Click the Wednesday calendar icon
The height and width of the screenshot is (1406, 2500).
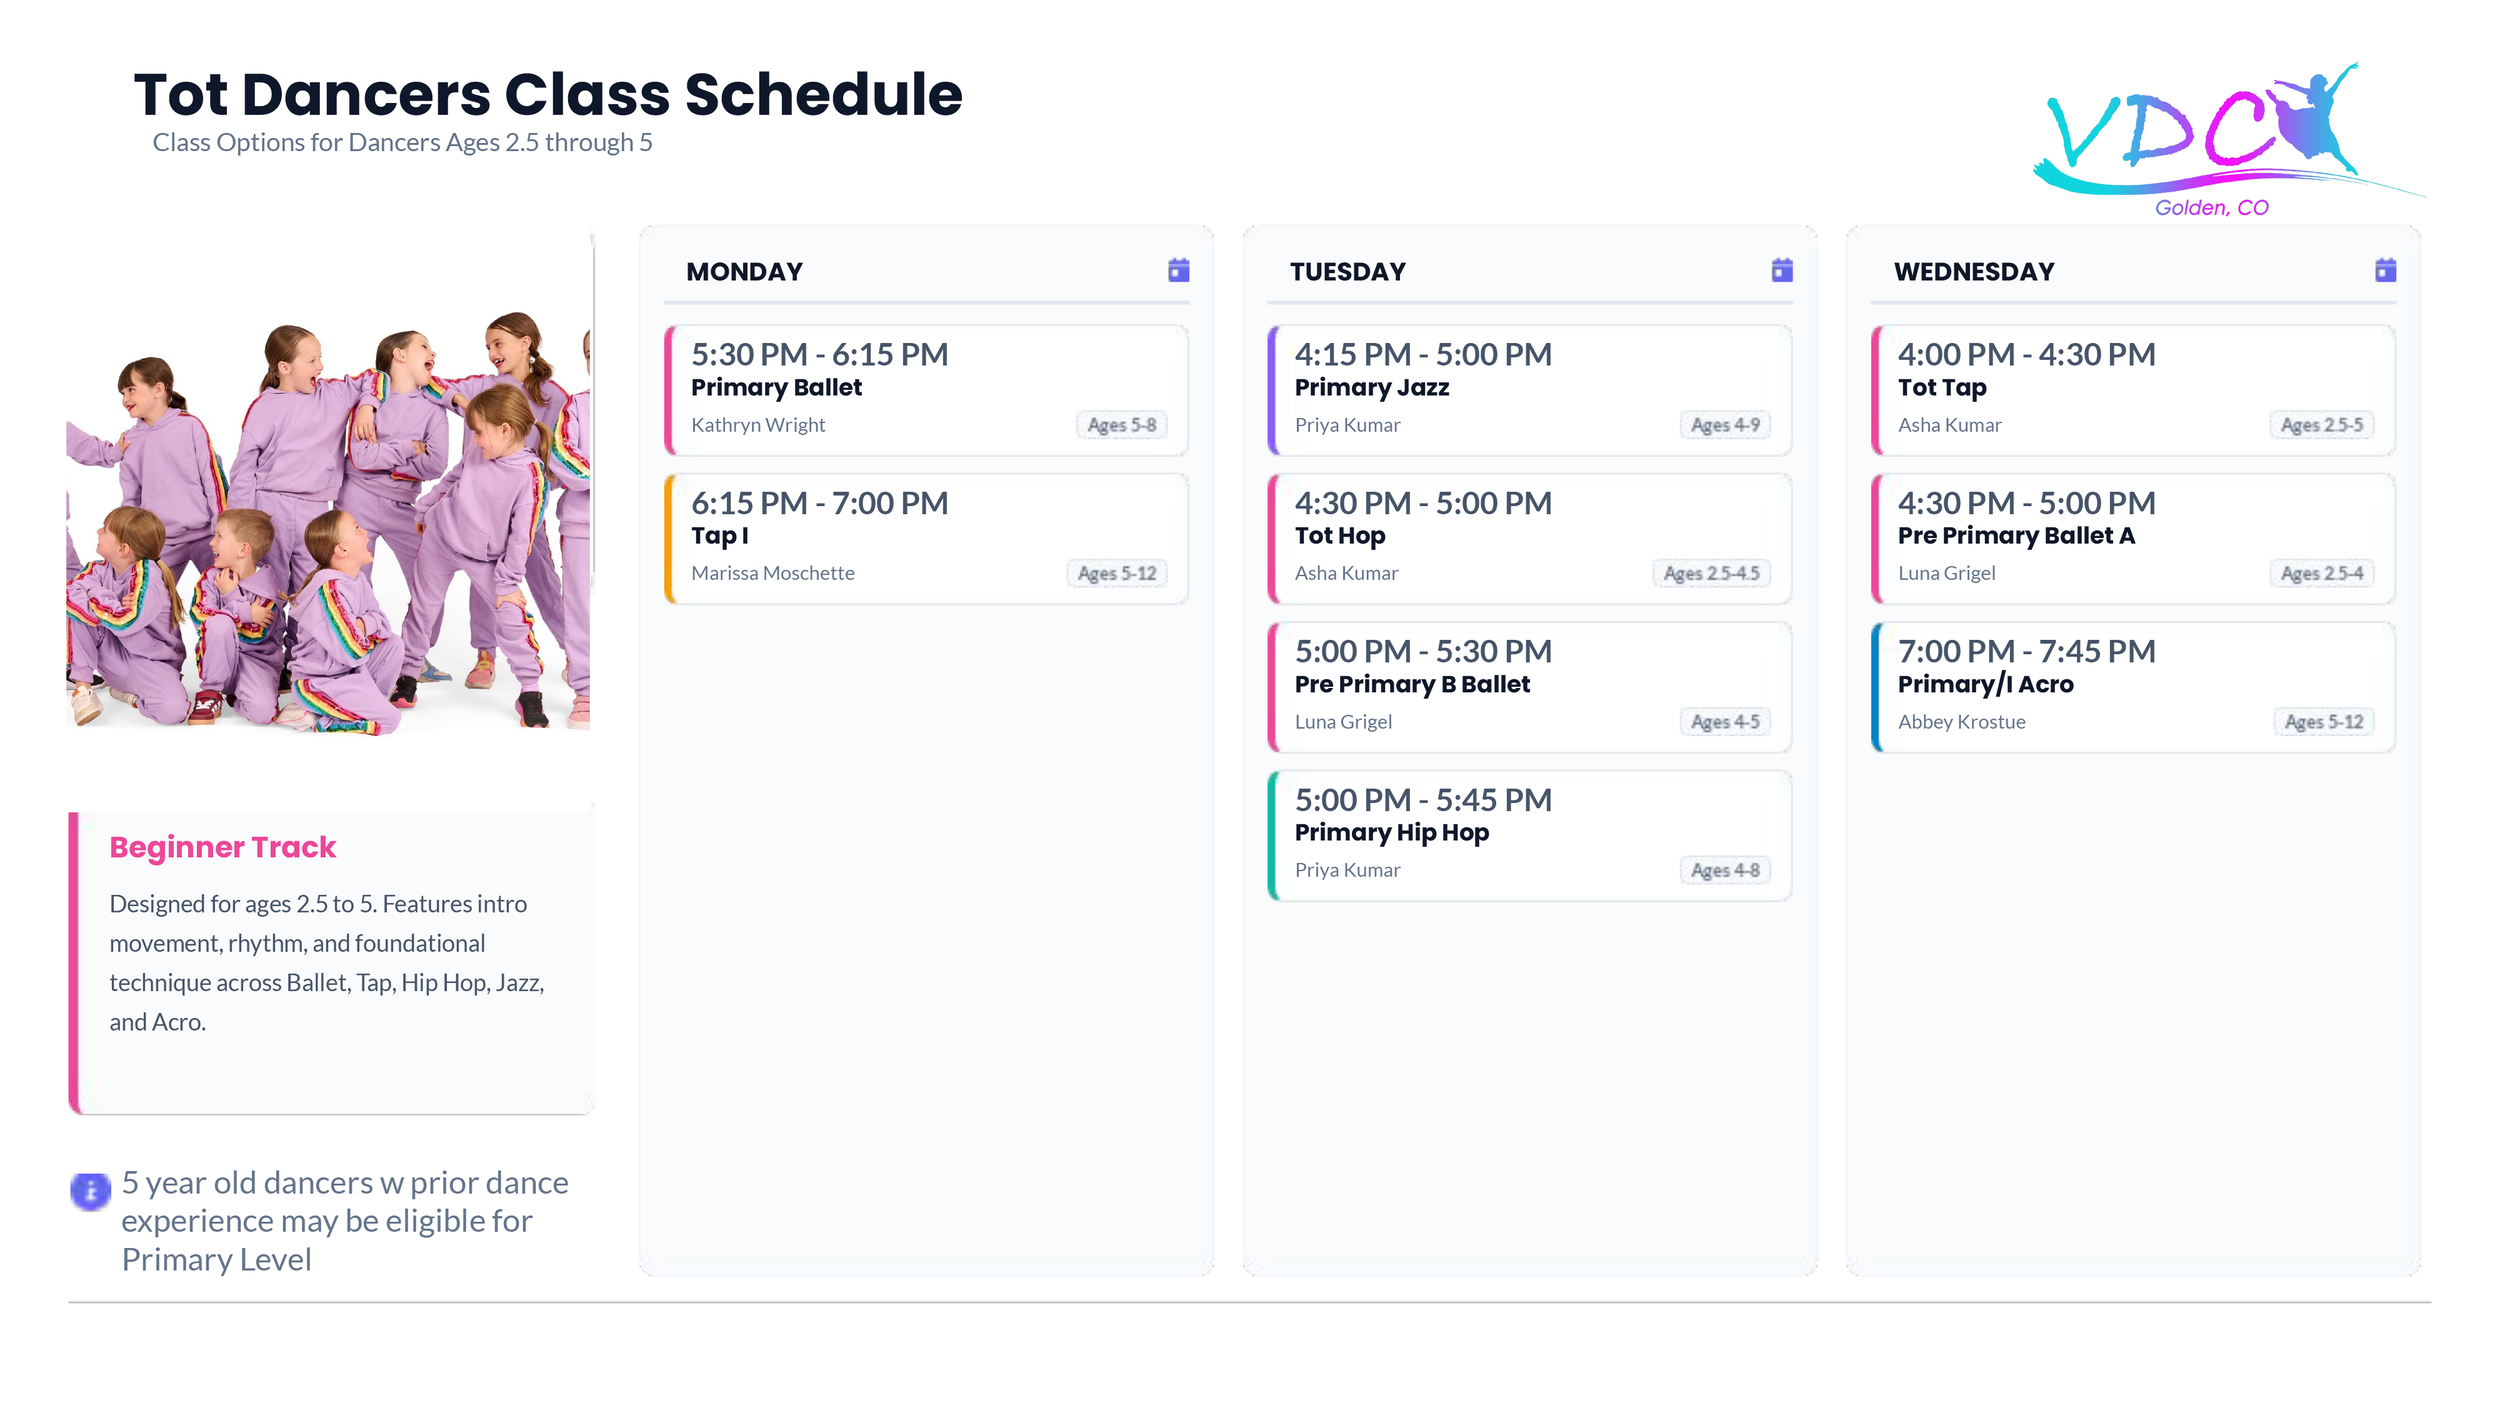[x=2385, y=270]
